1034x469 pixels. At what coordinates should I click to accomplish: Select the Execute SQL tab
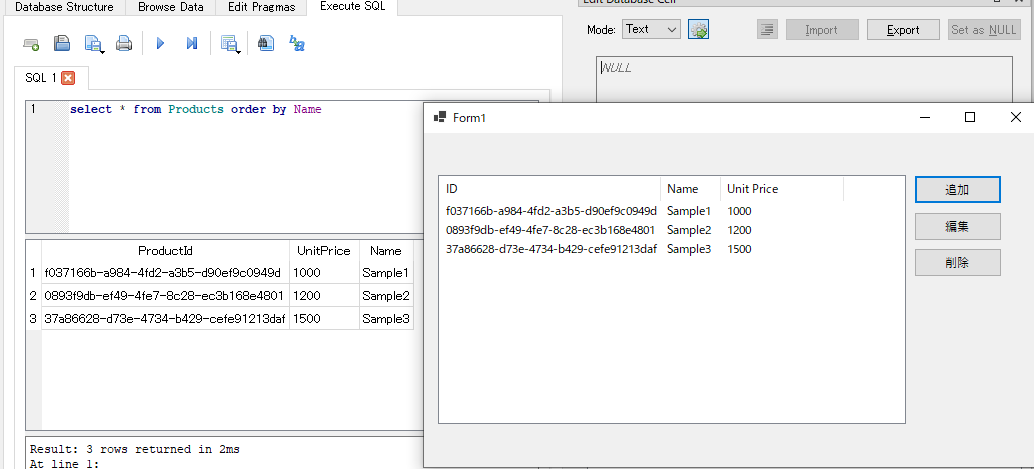click(x=352, y=7)
